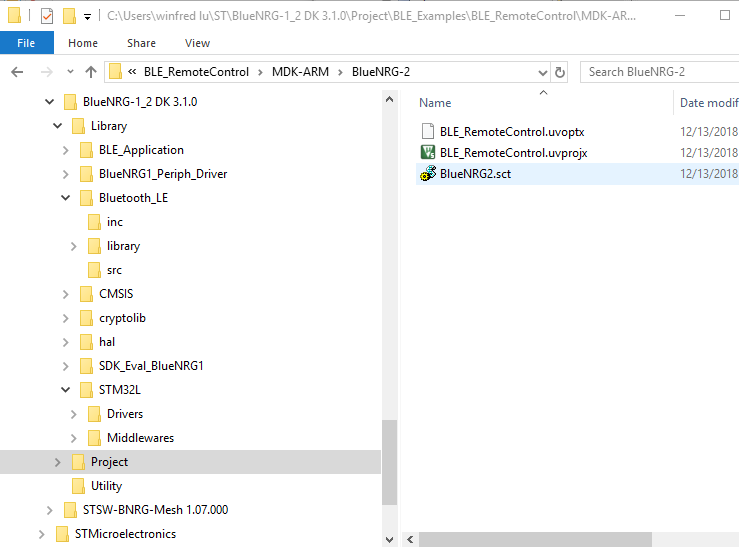739x547 pixels.
Task: Show hidden breadcrumb path chevron
Action: tap(132, 72)
